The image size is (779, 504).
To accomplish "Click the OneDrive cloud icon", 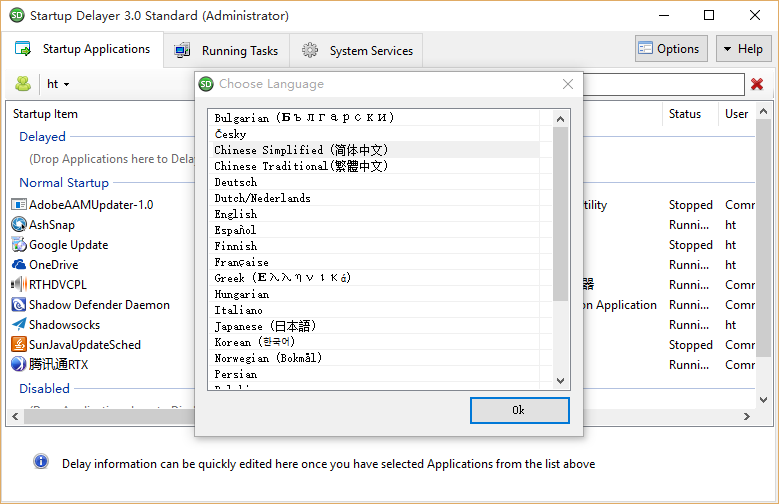I will point(19,265).
